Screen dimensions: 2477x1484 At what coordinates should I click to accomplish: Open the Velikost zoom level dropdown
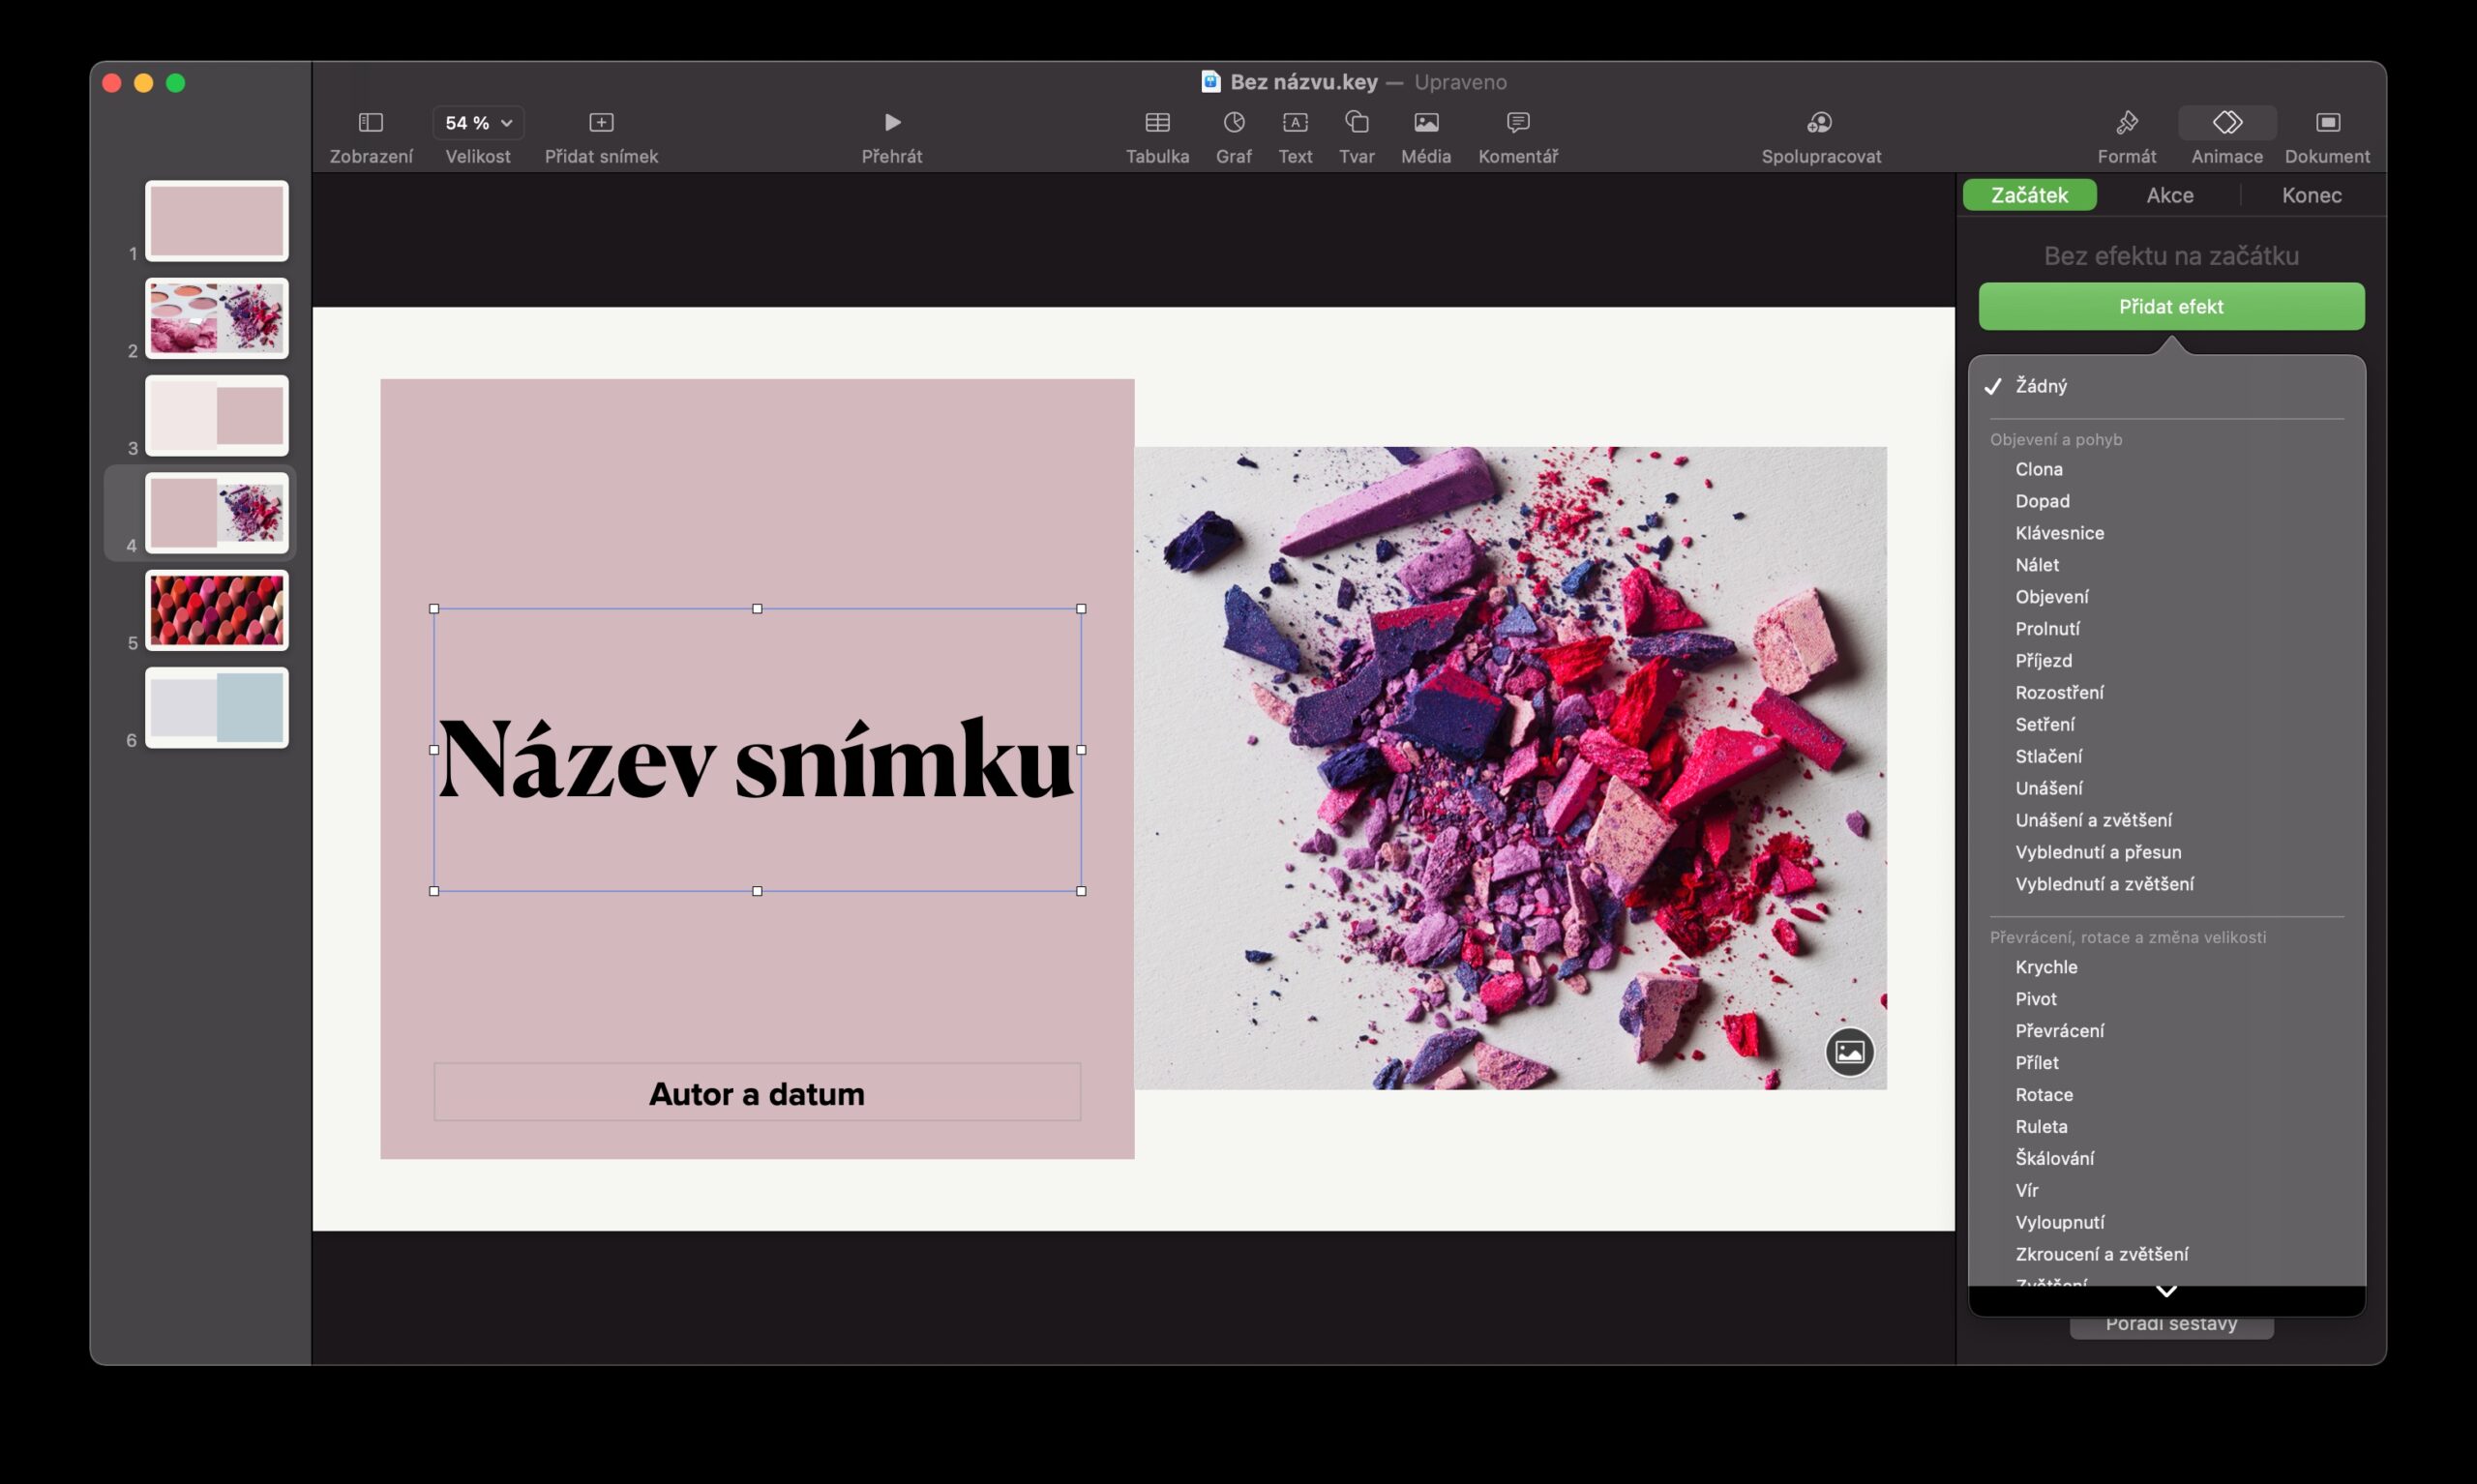477,122
